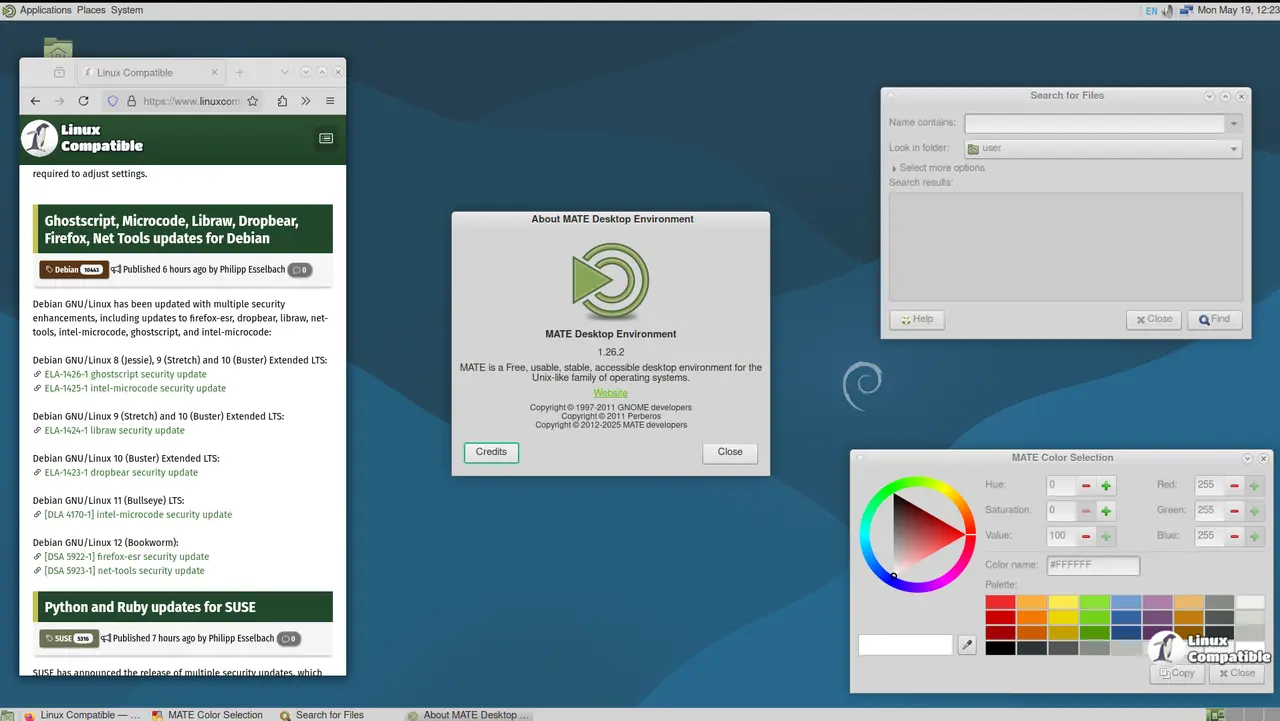This screenshot has height=721, width=1280.
Task: Click the toolbar overflow chevron icon in Firefox
Action: (306, 100)
